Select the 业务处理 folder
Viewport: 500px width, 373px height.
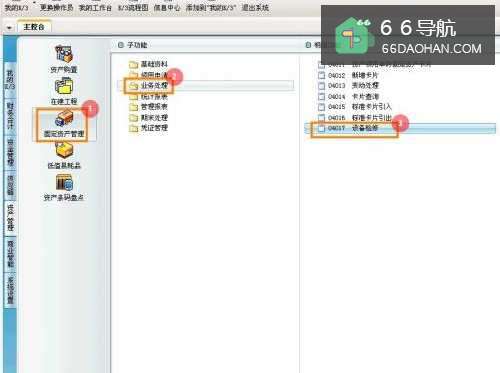pyautogui.click(x=148, y=86)
